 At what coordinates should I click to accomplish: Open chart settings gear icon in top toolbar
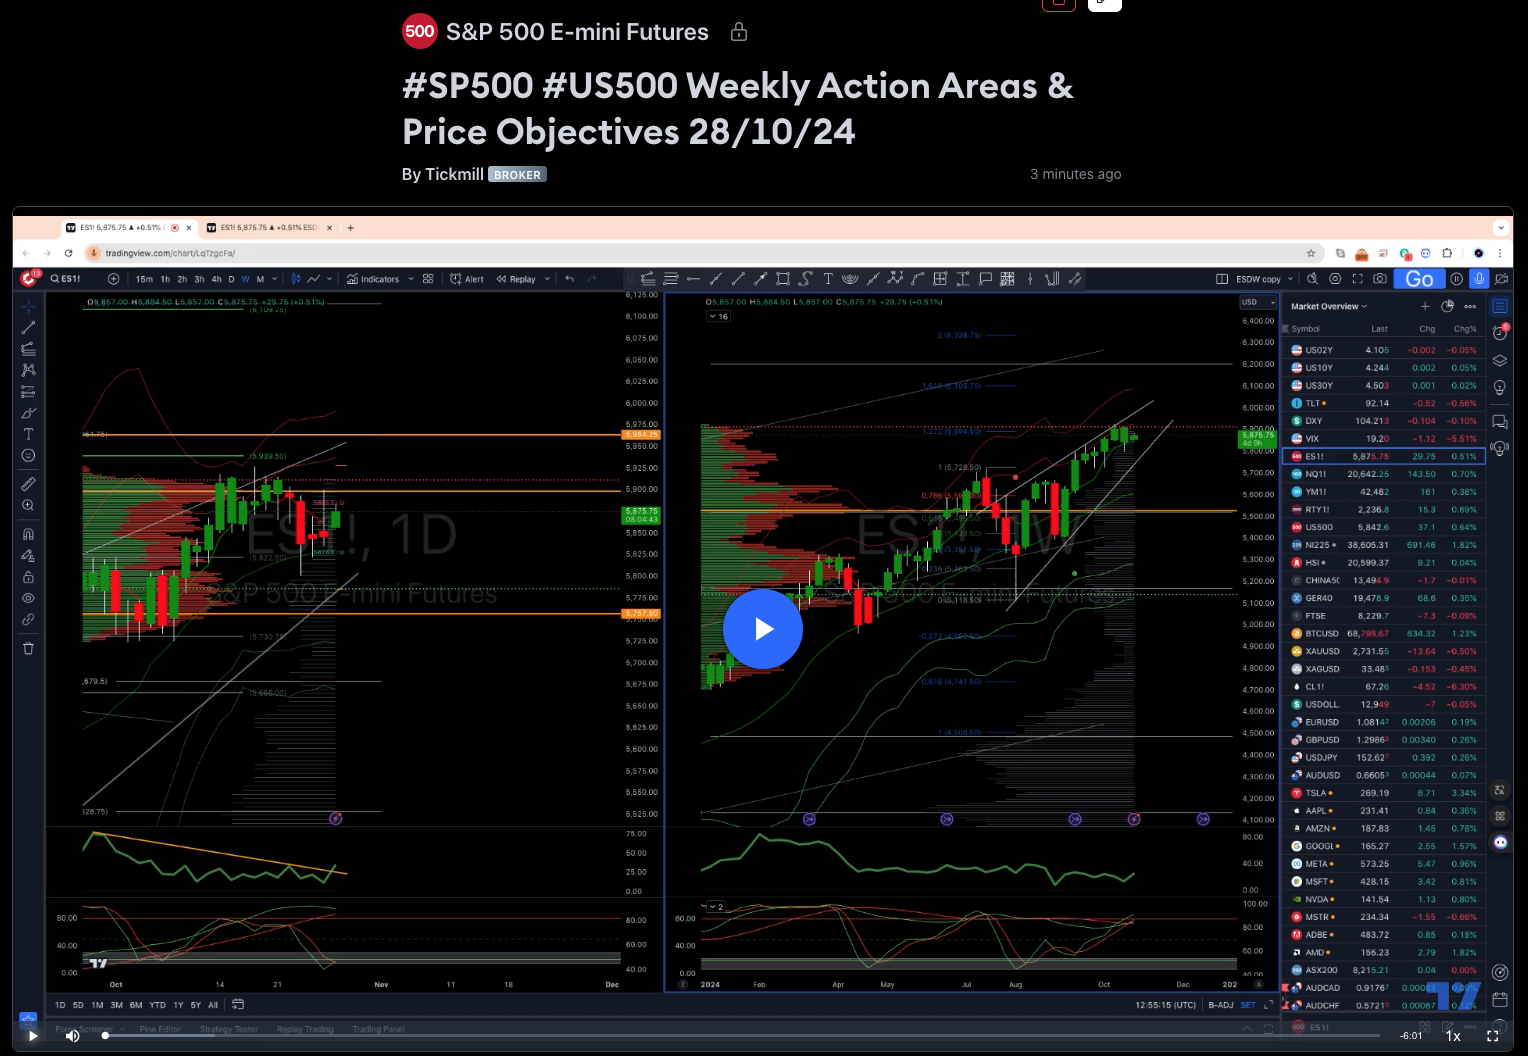(x=1334, y=279)
